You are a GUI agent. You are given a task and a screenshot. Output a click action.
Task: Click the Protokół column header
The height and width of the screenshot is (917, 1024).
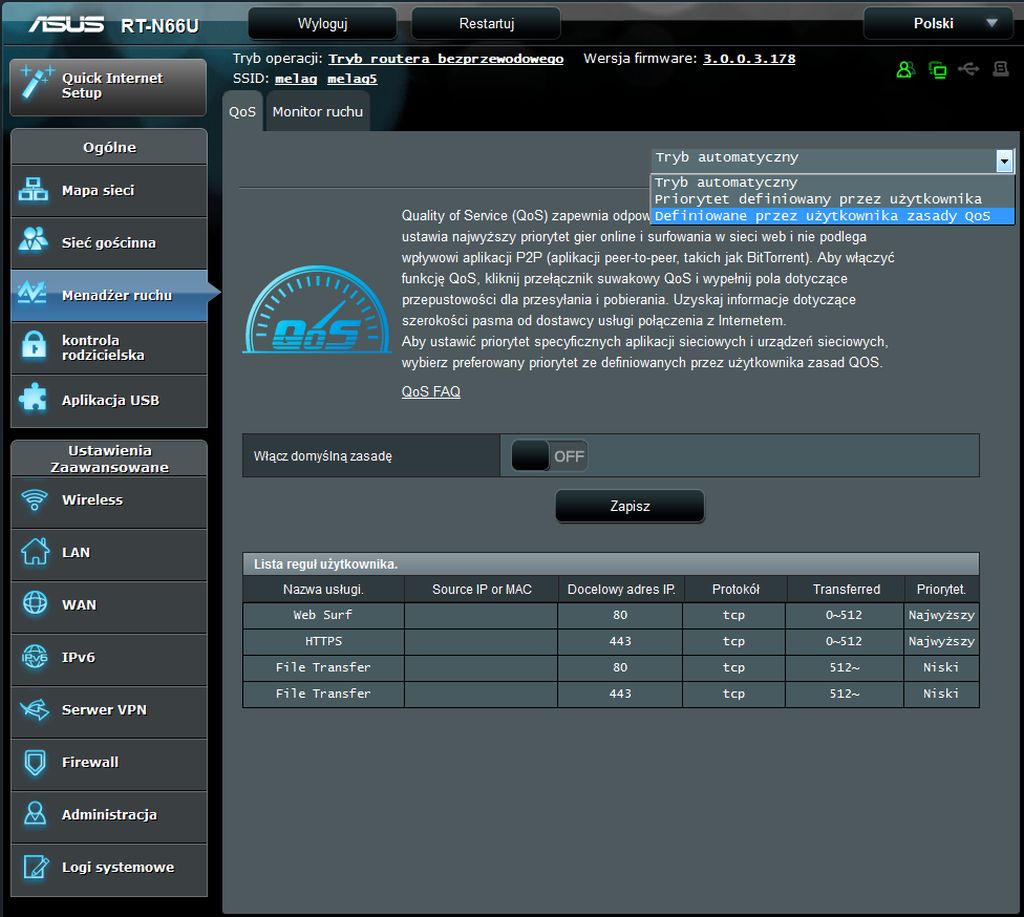tap(735, 589)
